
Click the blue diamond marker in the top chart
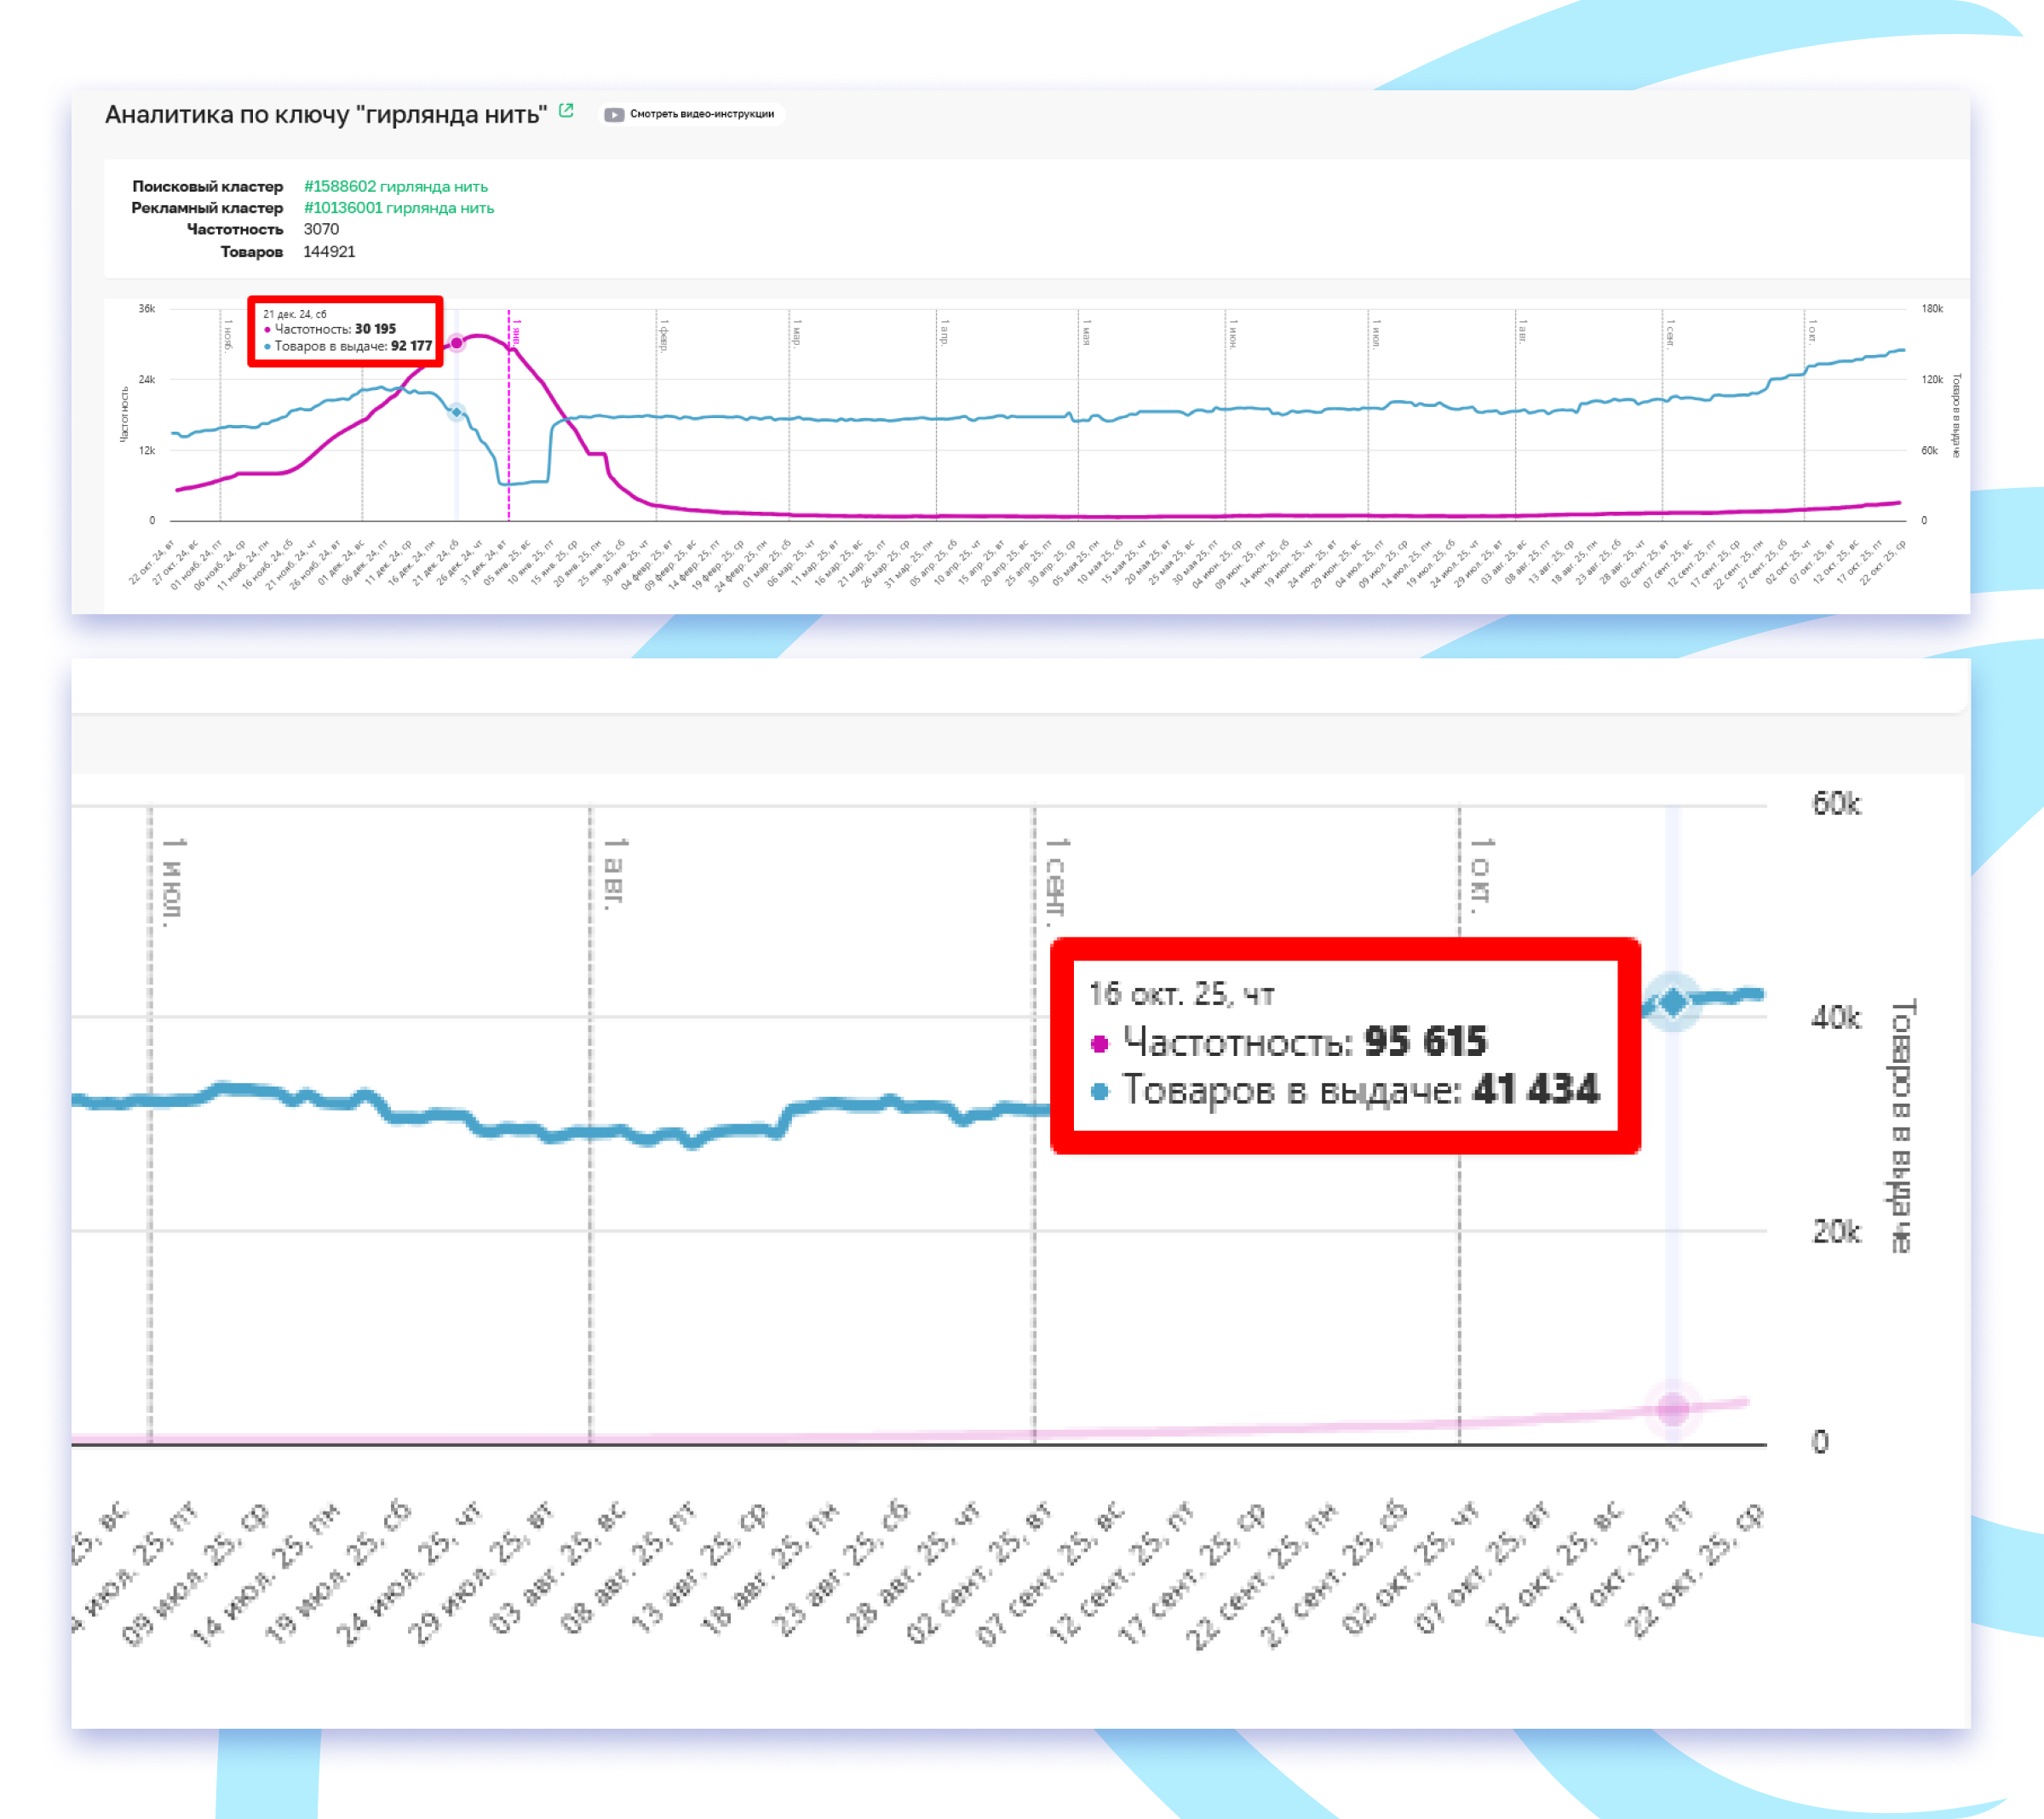(x=456, y=412)
